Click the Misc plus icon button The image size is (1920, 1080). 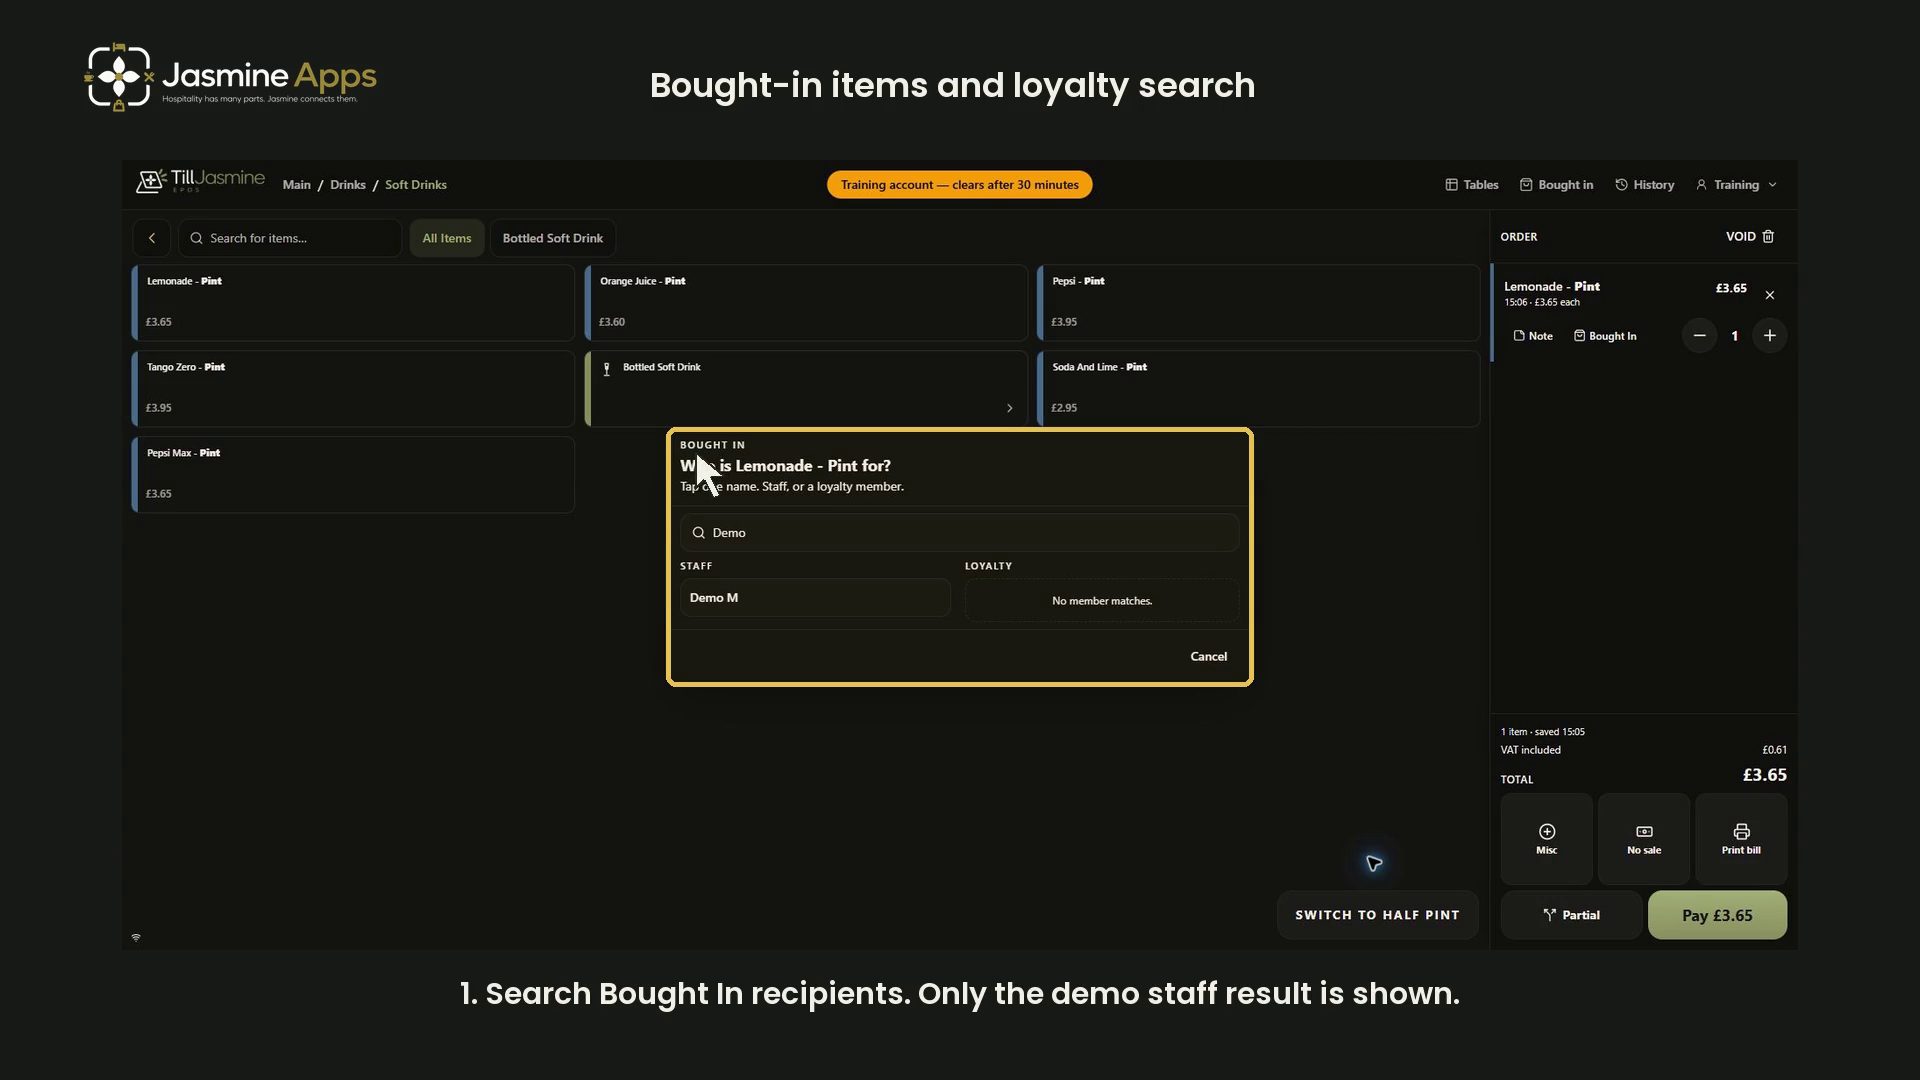click(1547, 839)
